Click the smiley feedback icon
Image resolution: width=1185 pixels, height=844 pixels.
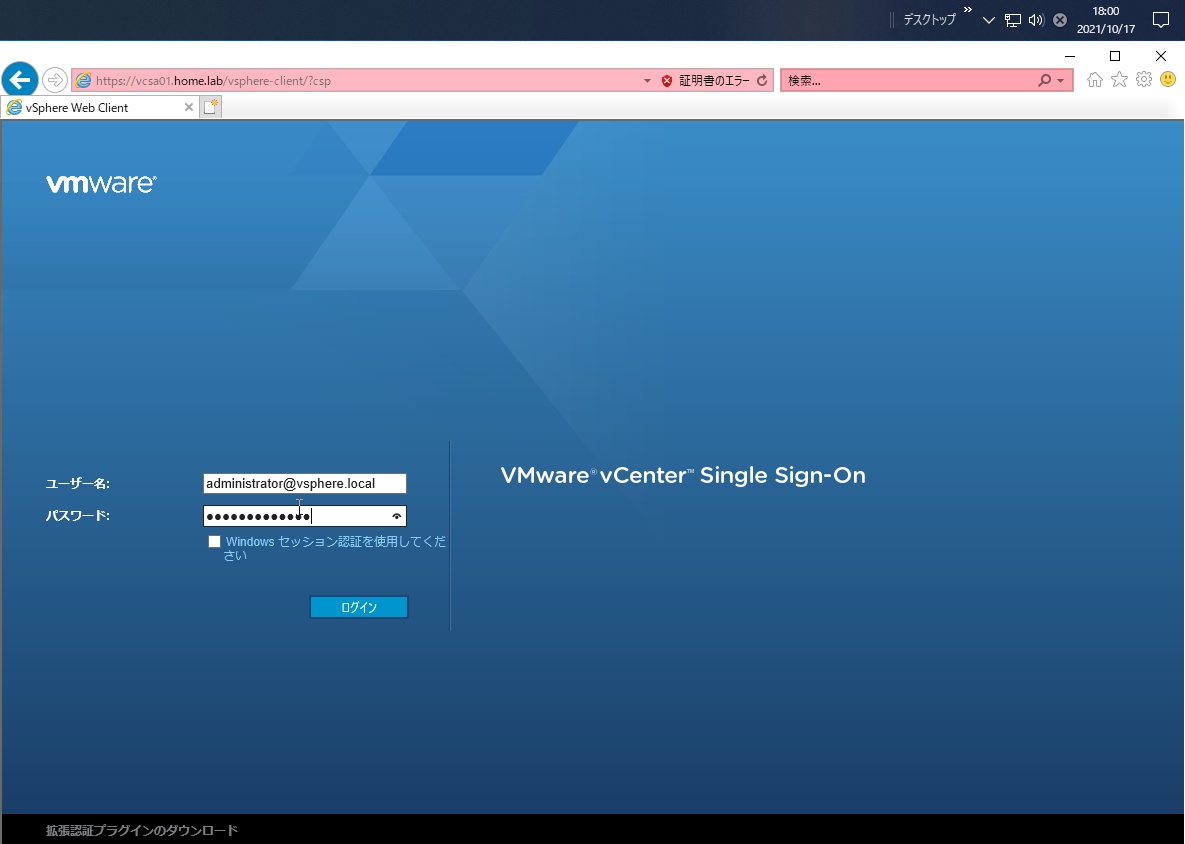point(1168,79)
